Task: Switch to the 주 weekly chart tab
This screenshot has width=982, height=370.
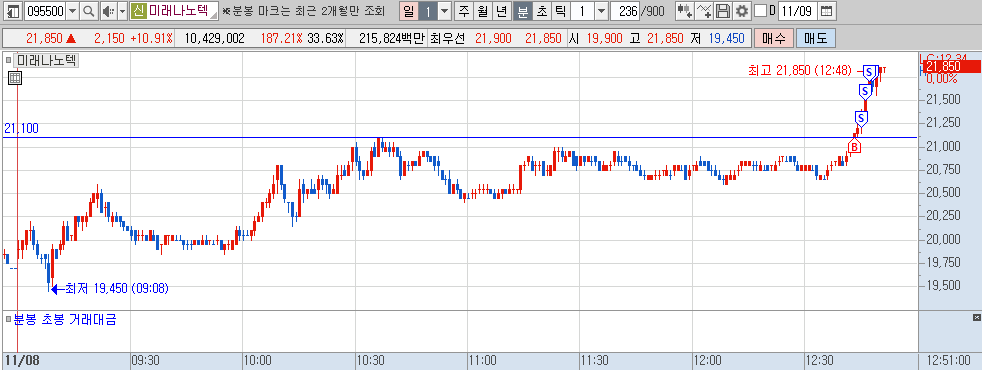Action: [463, 11]
